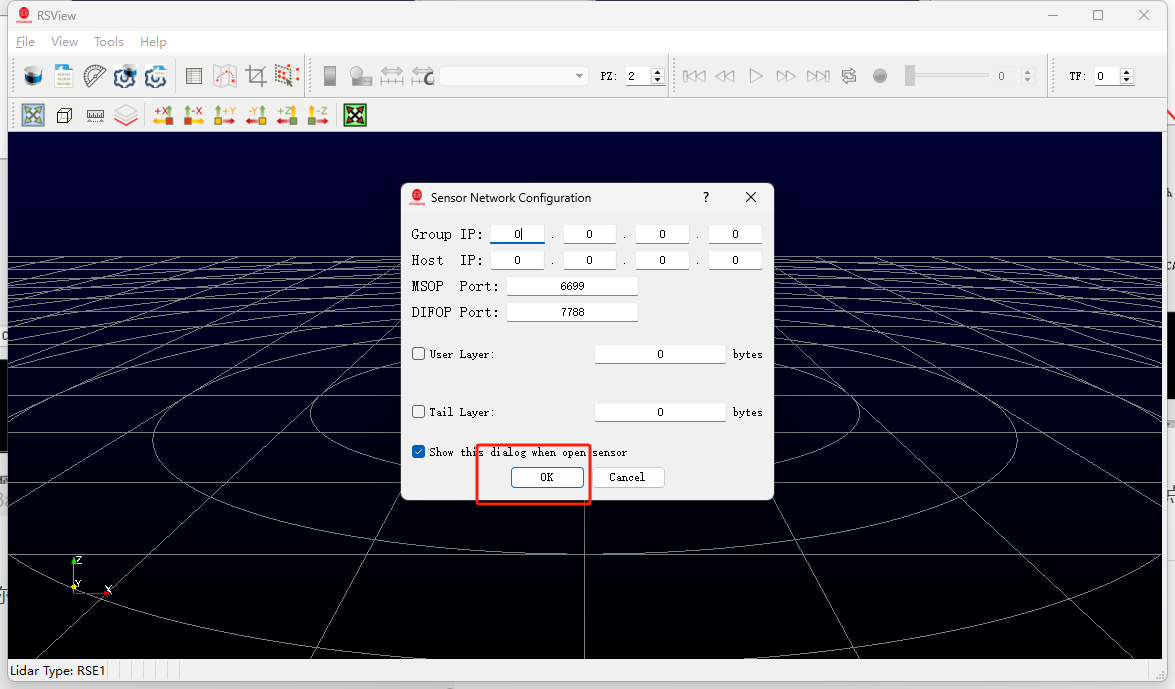Click the stacked layers grid icon
This screenshot has height=689, width=1175.
click(x=126, y=115)
